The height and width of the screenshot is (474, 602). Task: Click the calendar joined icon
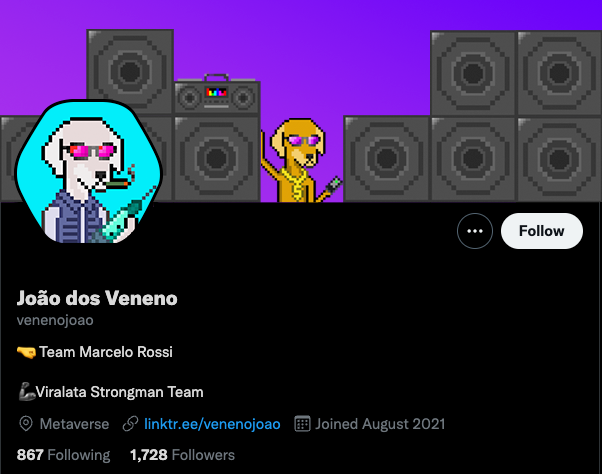click(302, 424)
